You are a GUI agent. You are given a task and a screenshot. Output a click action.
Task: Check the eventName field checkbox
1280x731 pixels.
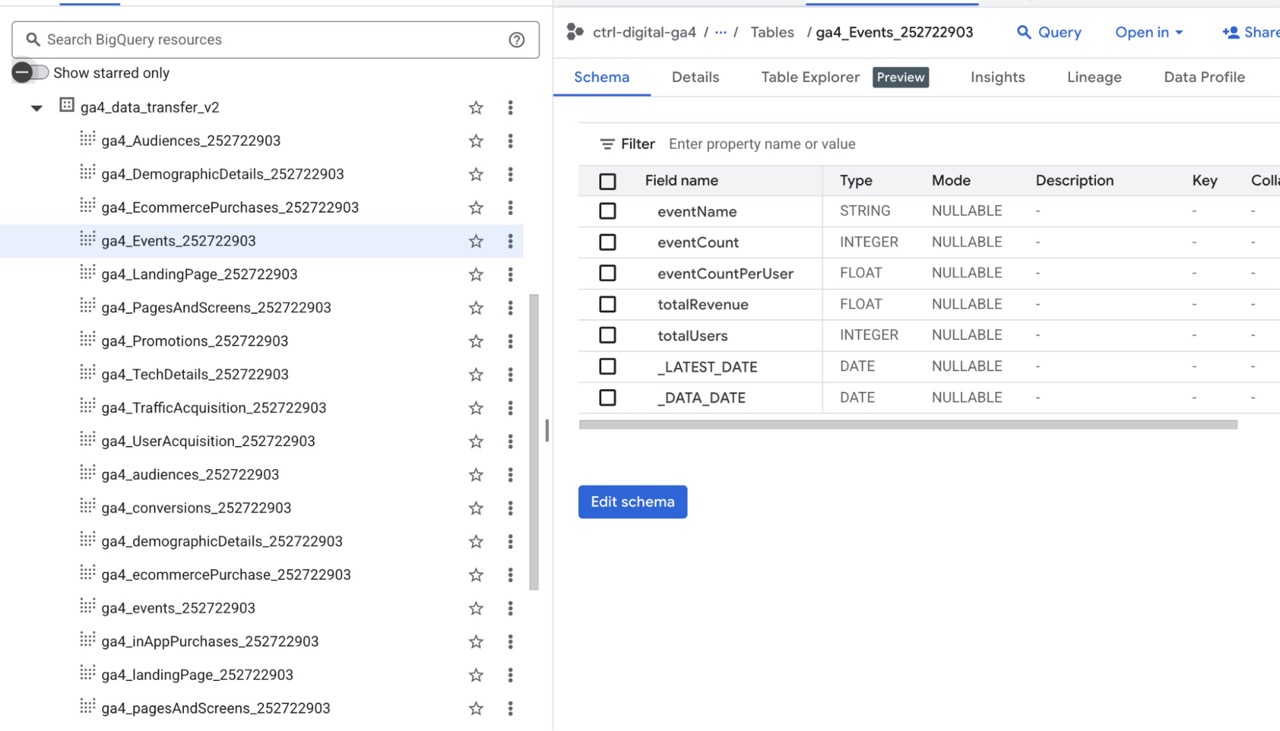607,211
